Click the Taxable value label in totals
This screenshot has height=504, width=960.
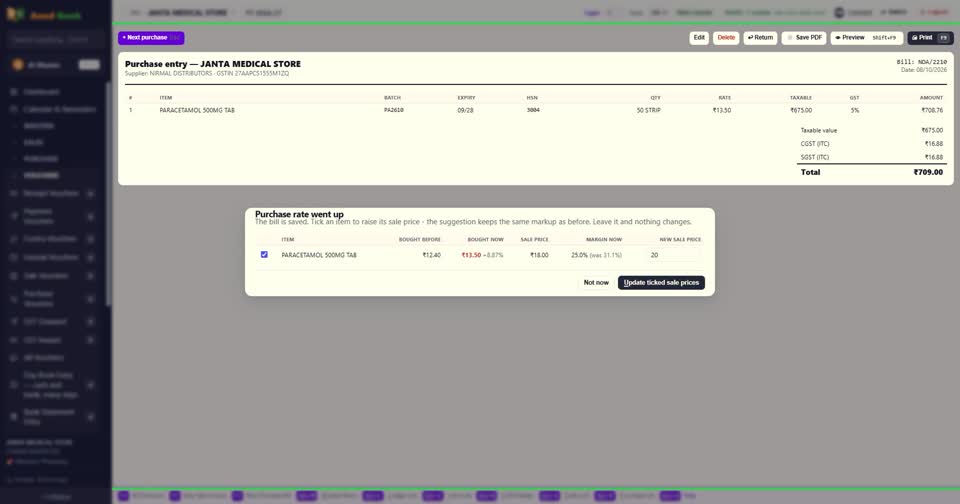pos(819,130)
